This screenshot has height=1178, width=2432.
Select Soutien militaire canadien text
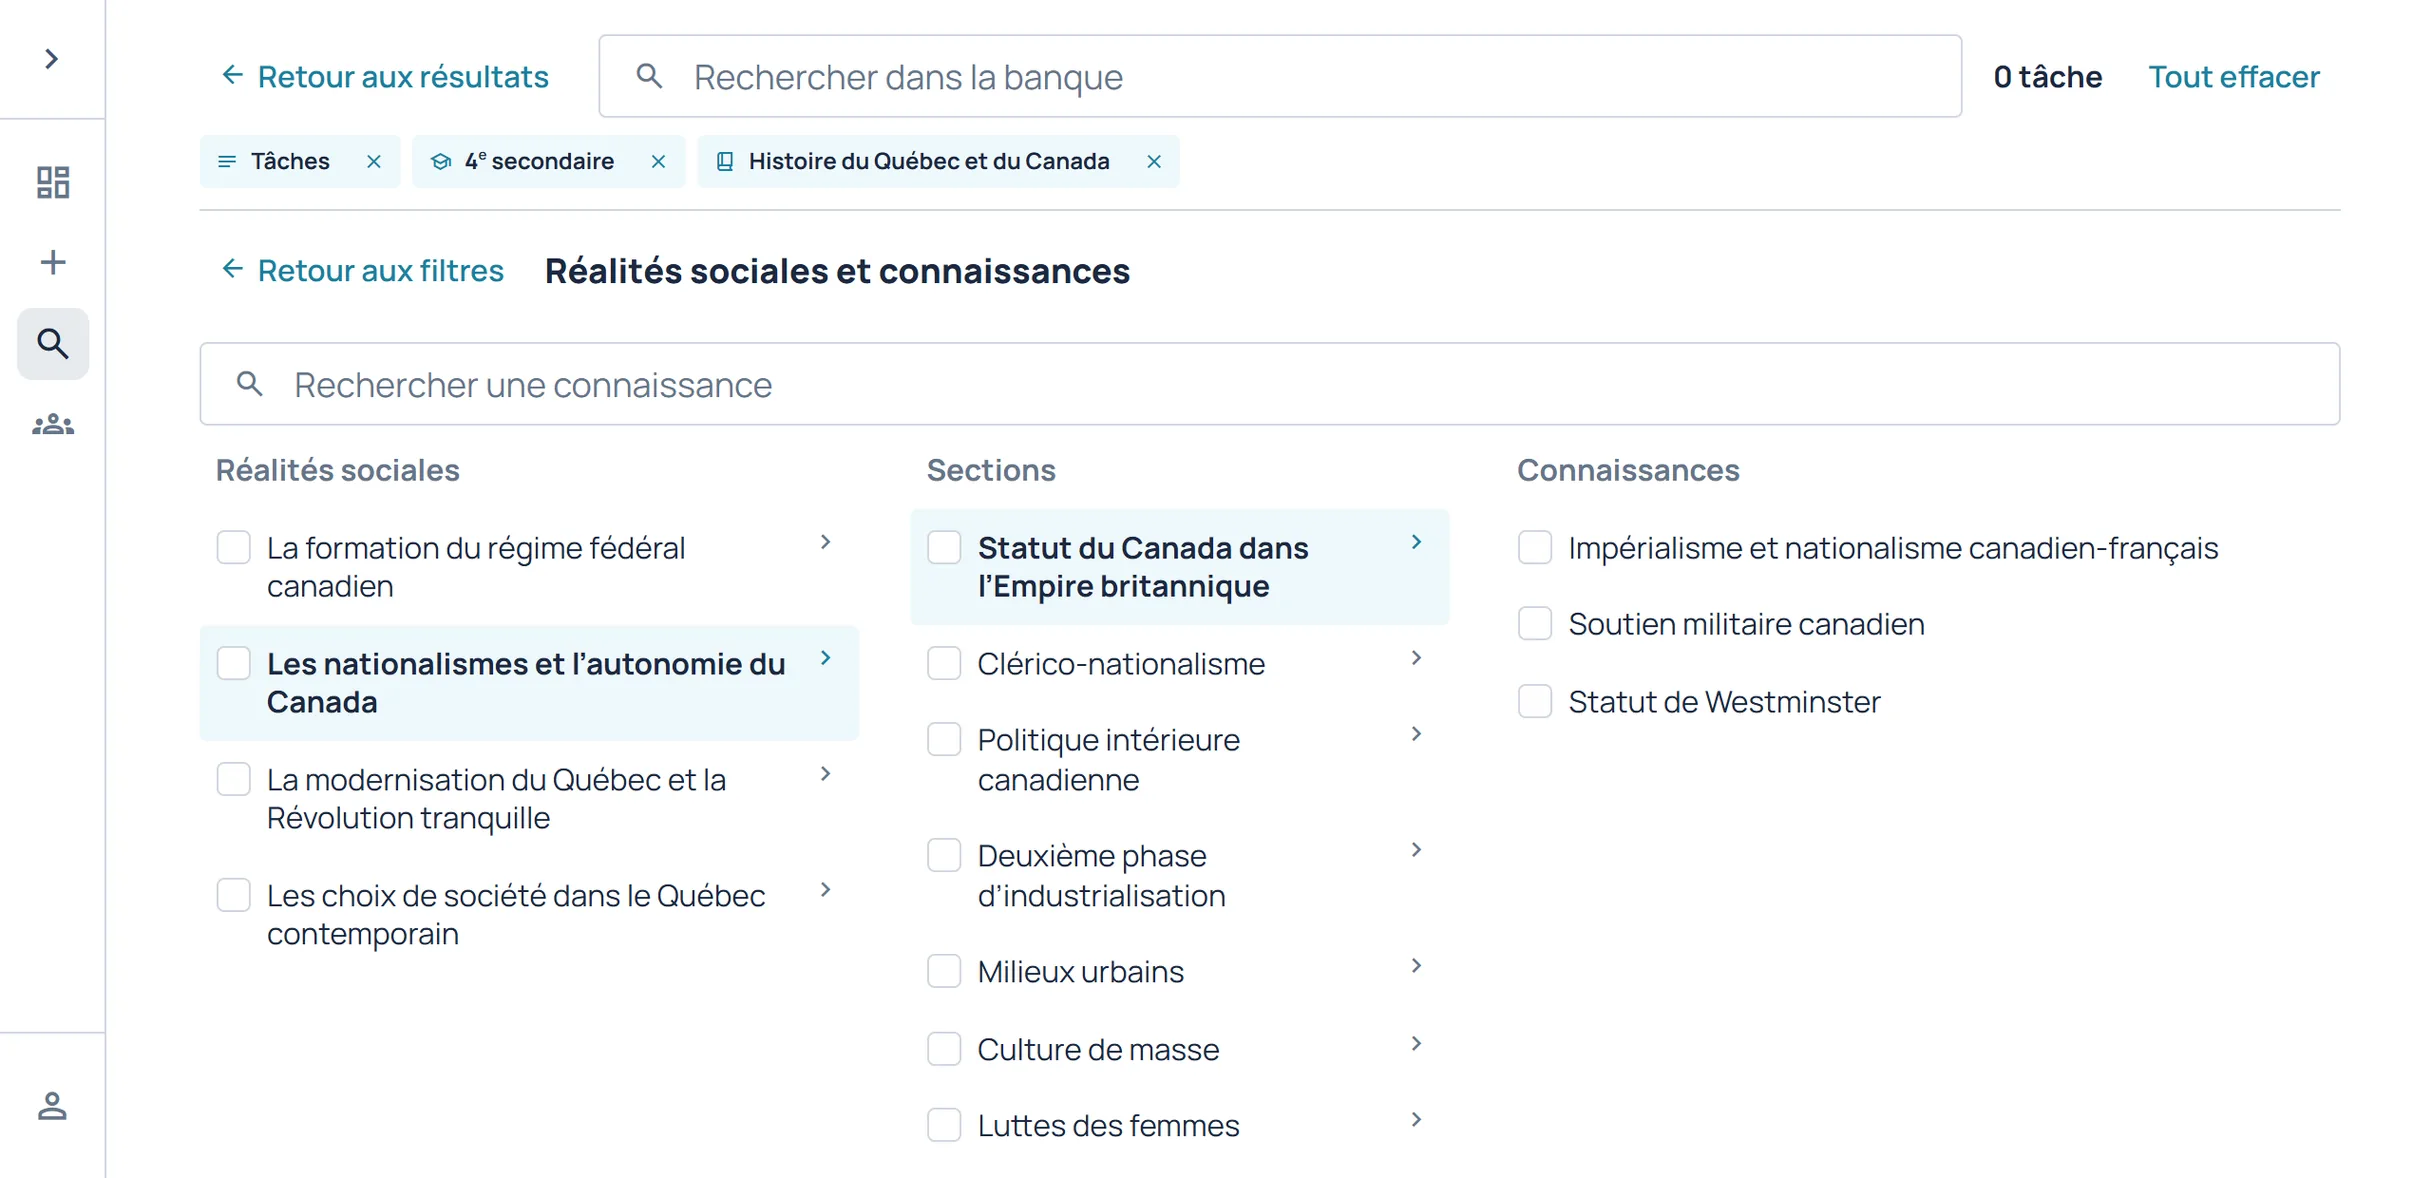[1746, 624]
